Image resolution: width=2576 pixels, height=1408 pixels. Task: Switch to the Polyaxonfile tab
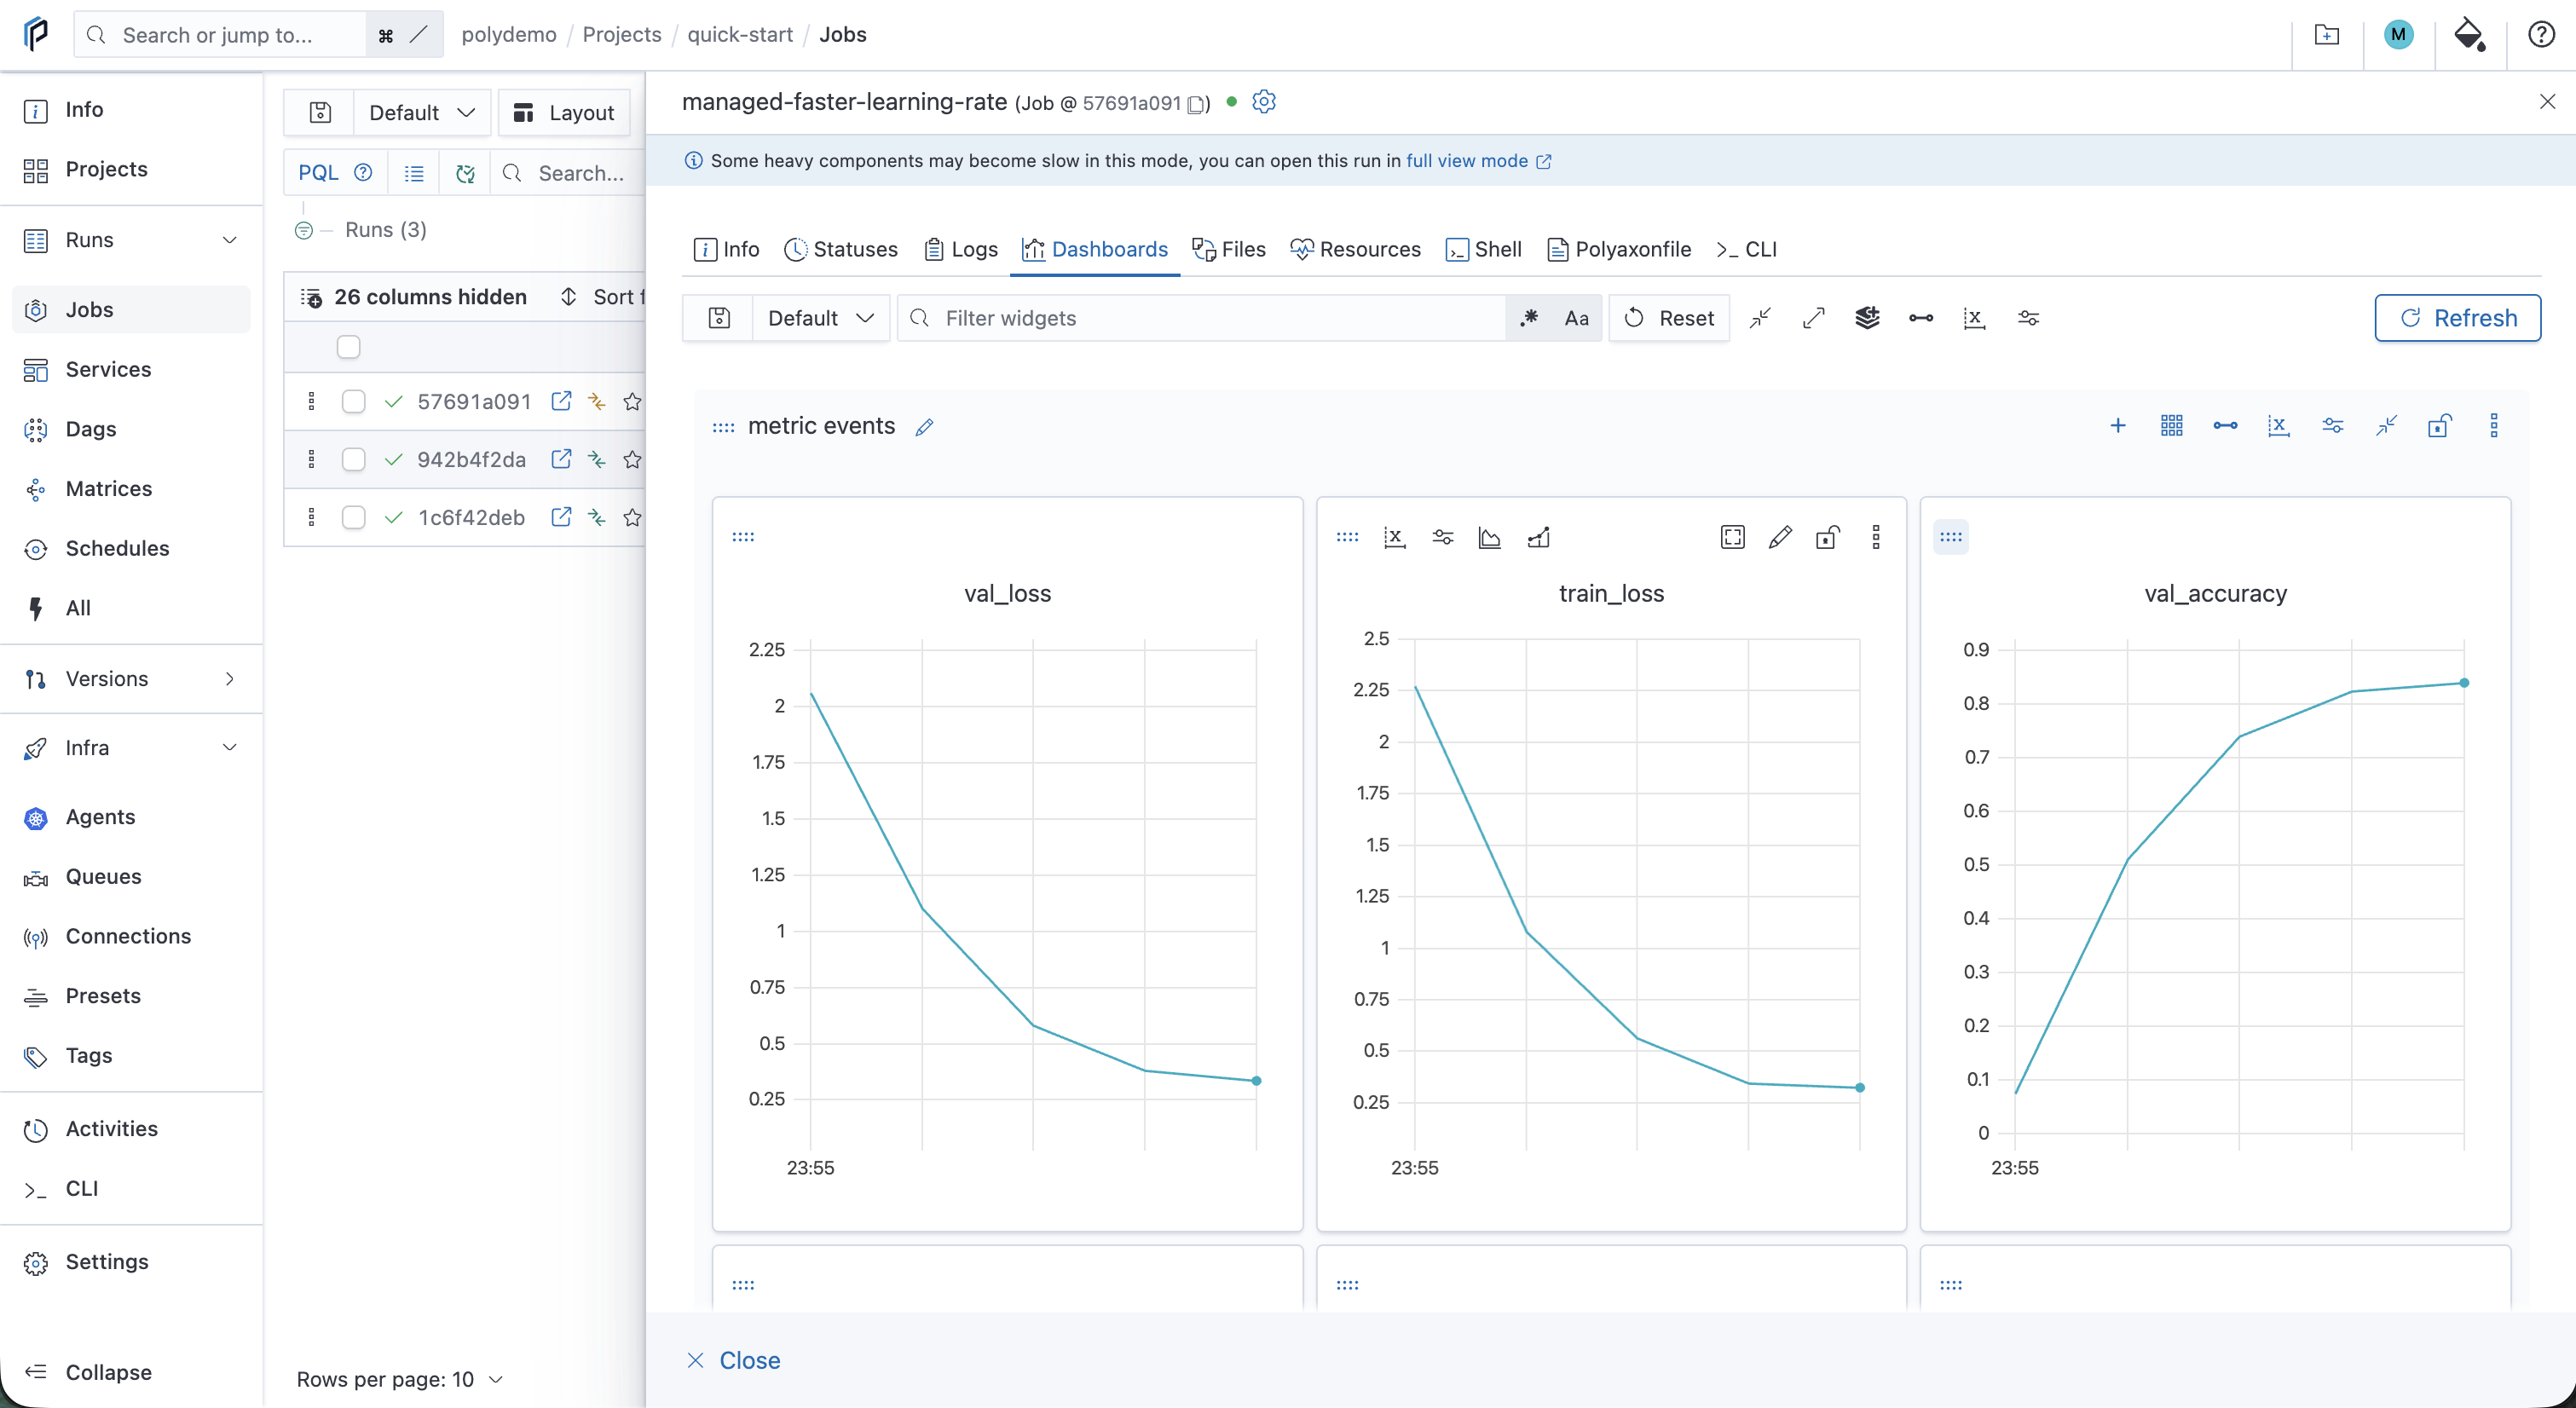1619,250
